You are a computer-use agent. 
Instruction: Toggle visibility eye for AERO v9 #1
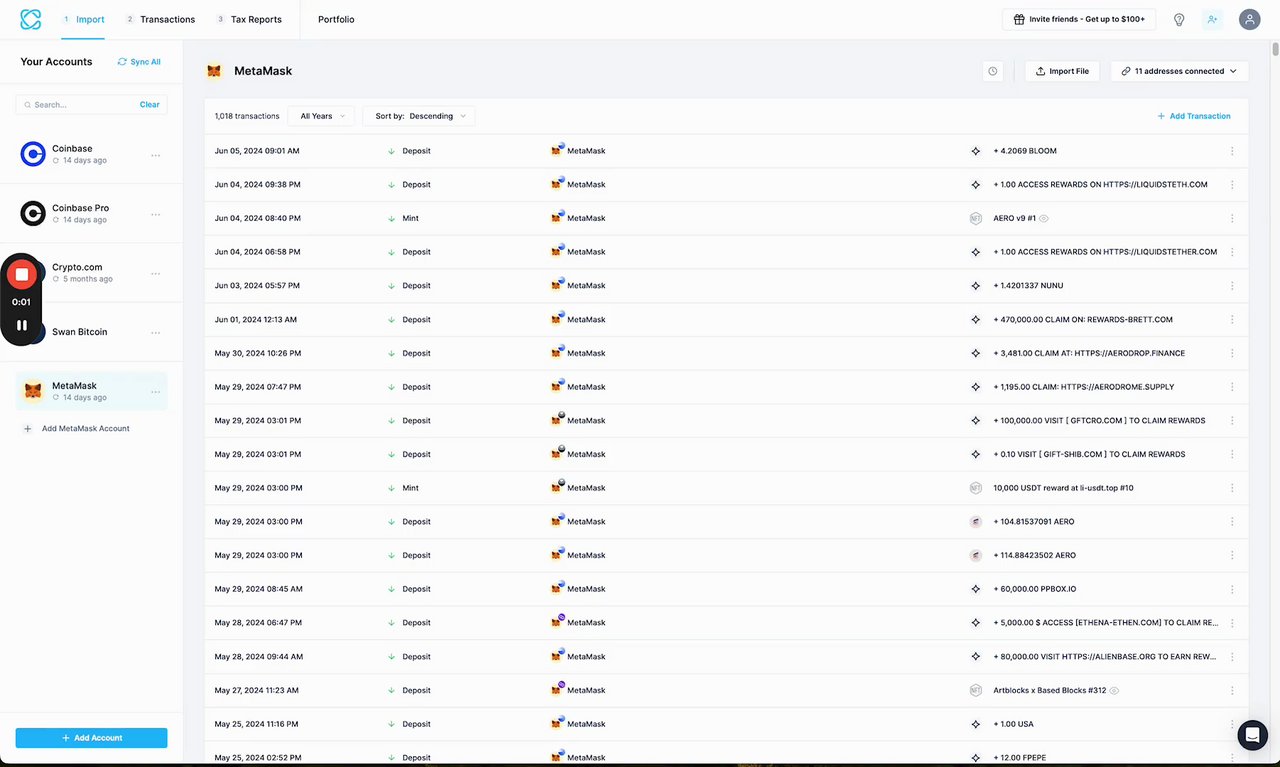coord(1044,218)
